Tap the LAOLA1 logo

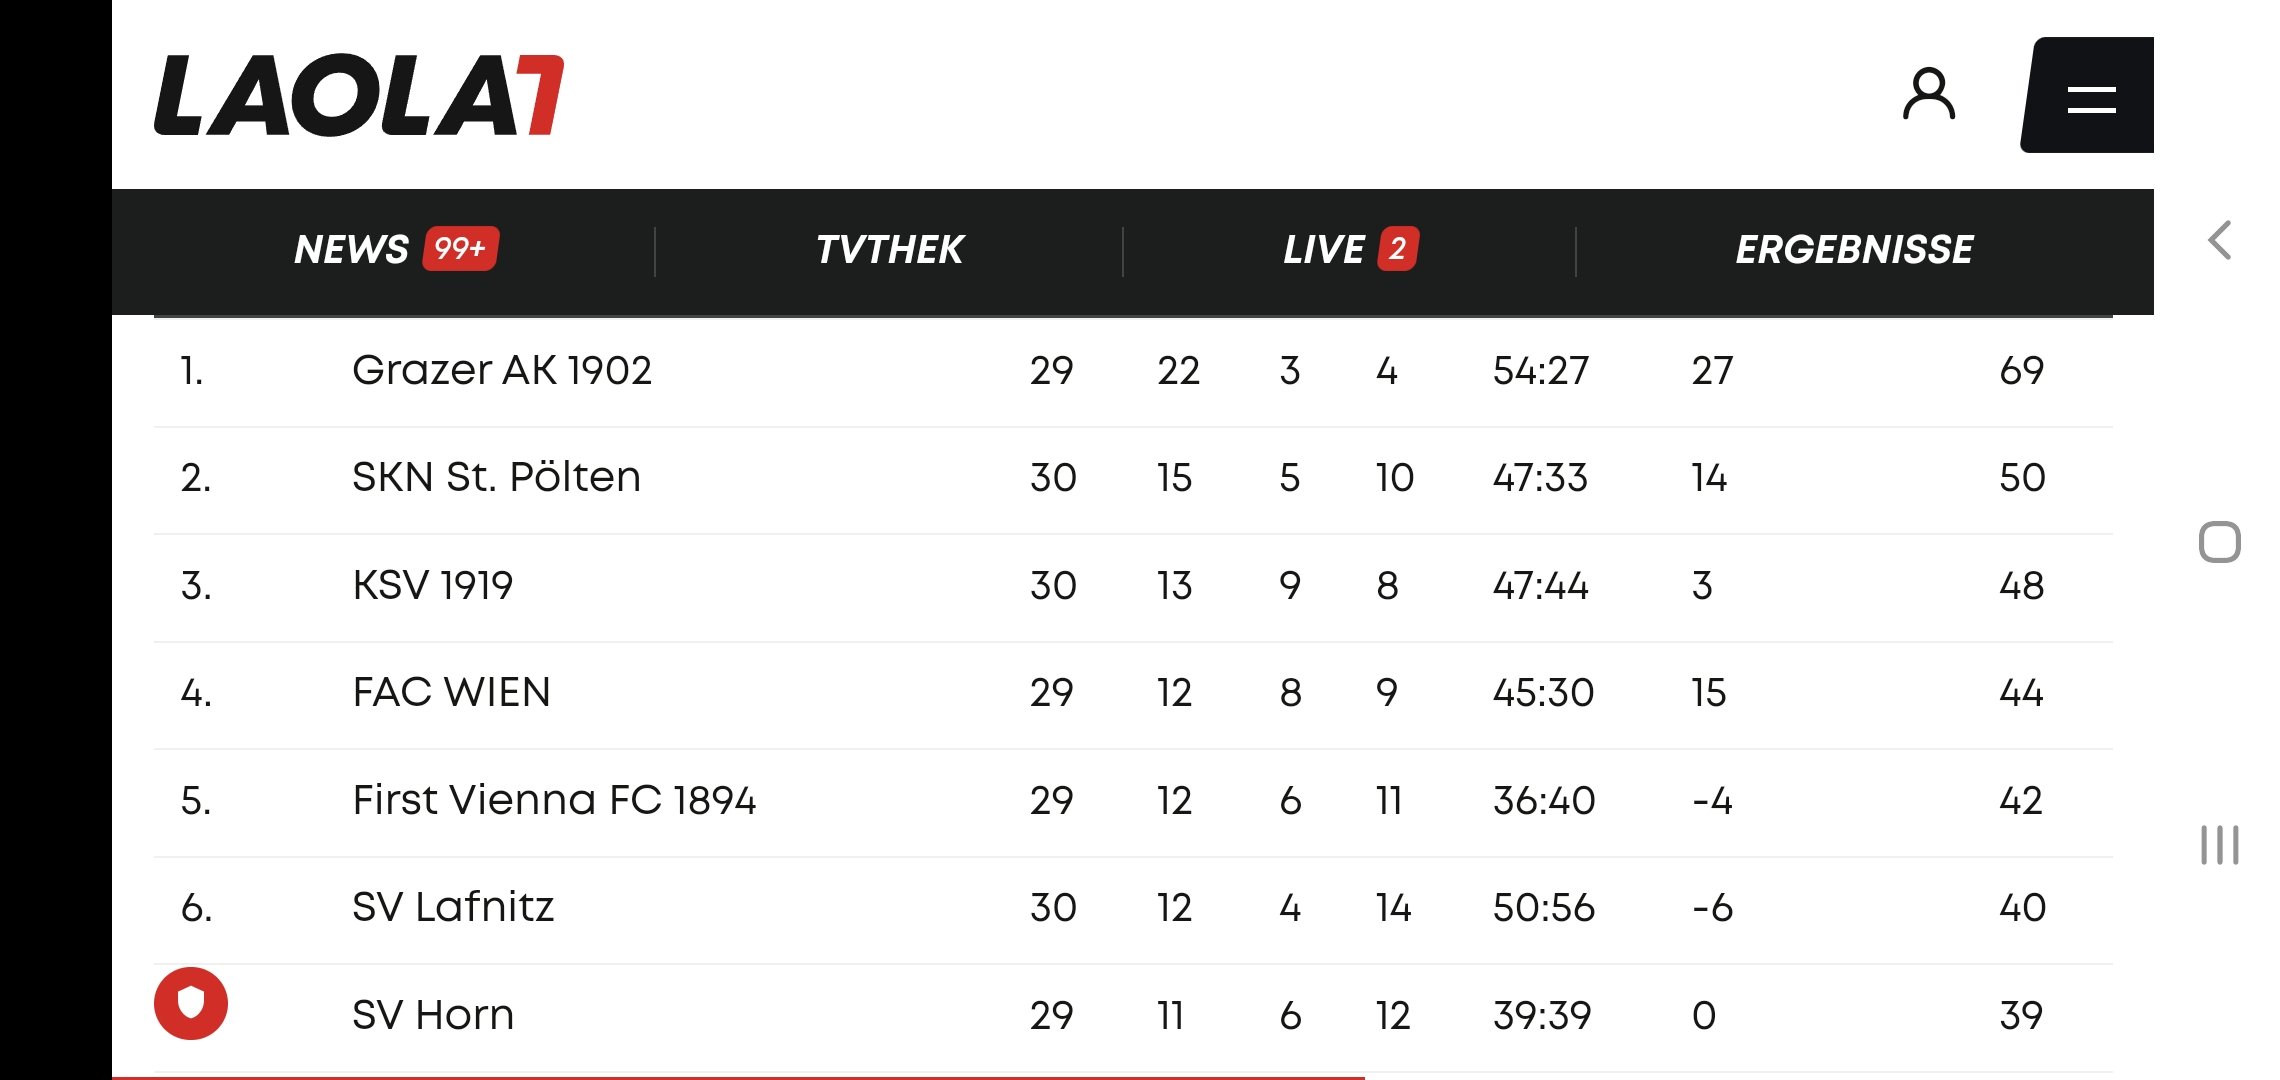pyautogui.click(x=359, y=95)
